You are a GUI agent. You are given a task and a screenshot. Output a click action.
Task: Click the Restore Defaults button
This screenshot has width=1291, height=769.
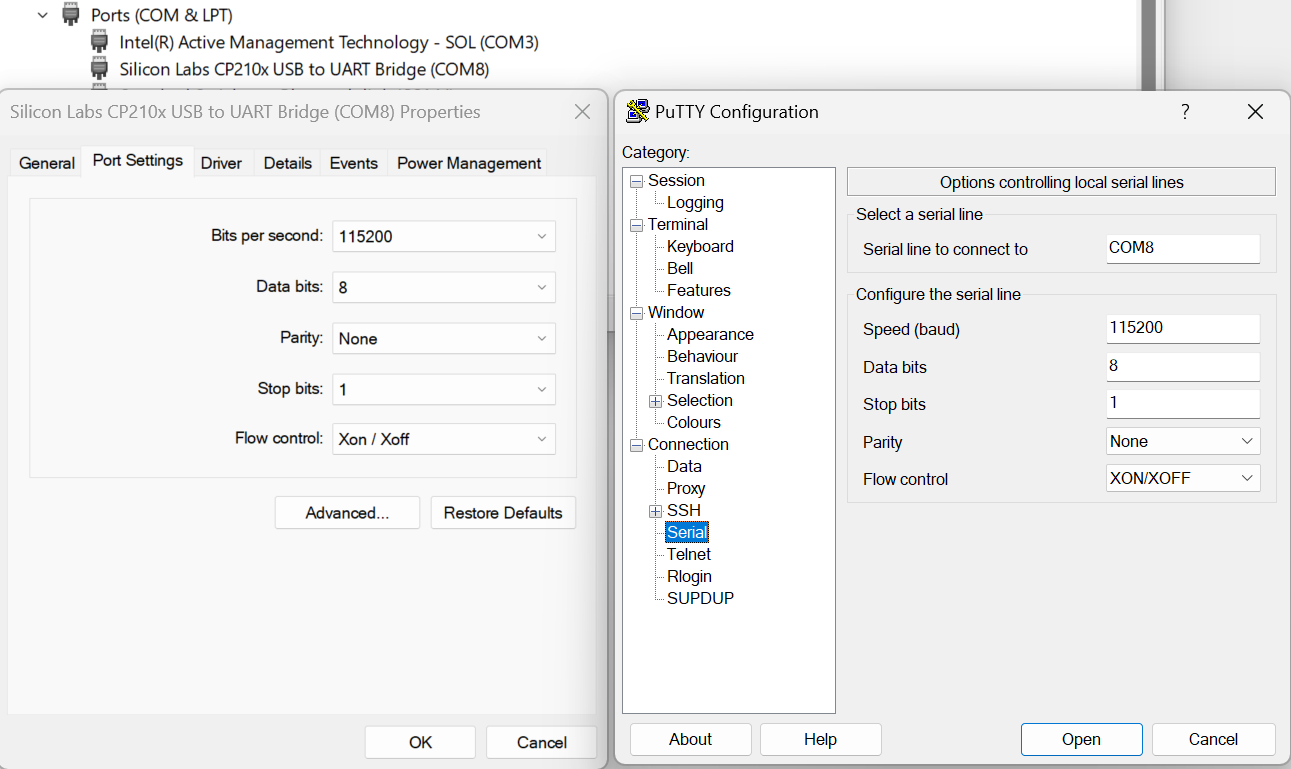[503, 513]
